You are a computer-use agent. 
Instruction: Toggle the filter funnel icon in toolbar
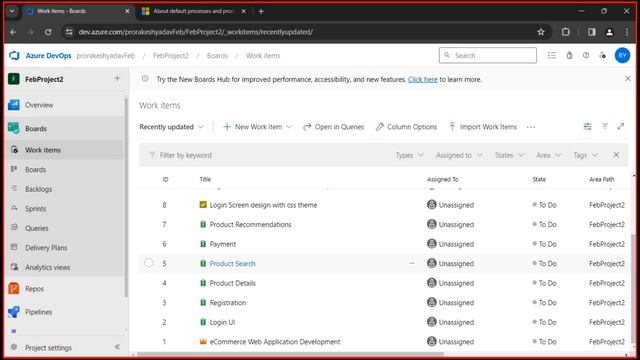pos(604,127)
